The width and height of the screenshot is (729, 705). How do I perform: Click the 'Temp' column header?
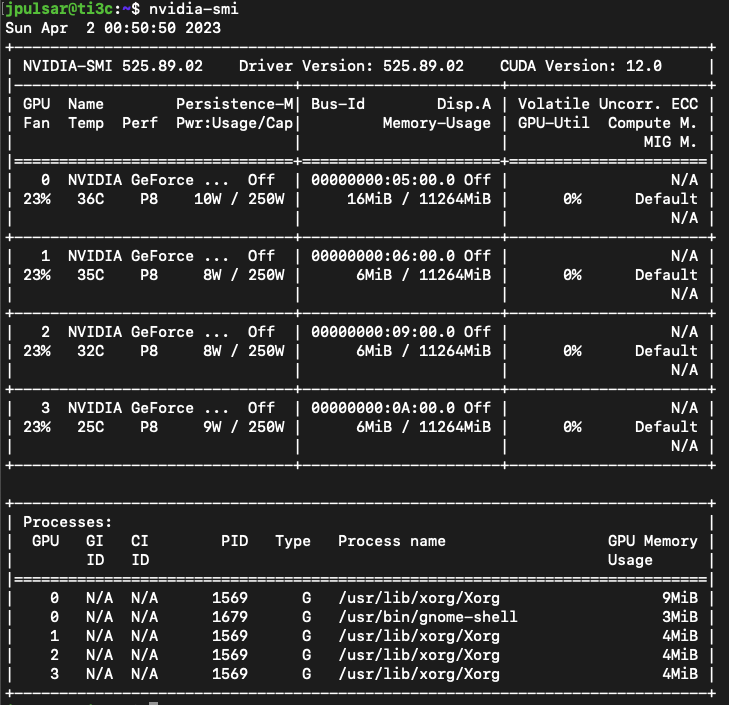click(x=86, y=123)
